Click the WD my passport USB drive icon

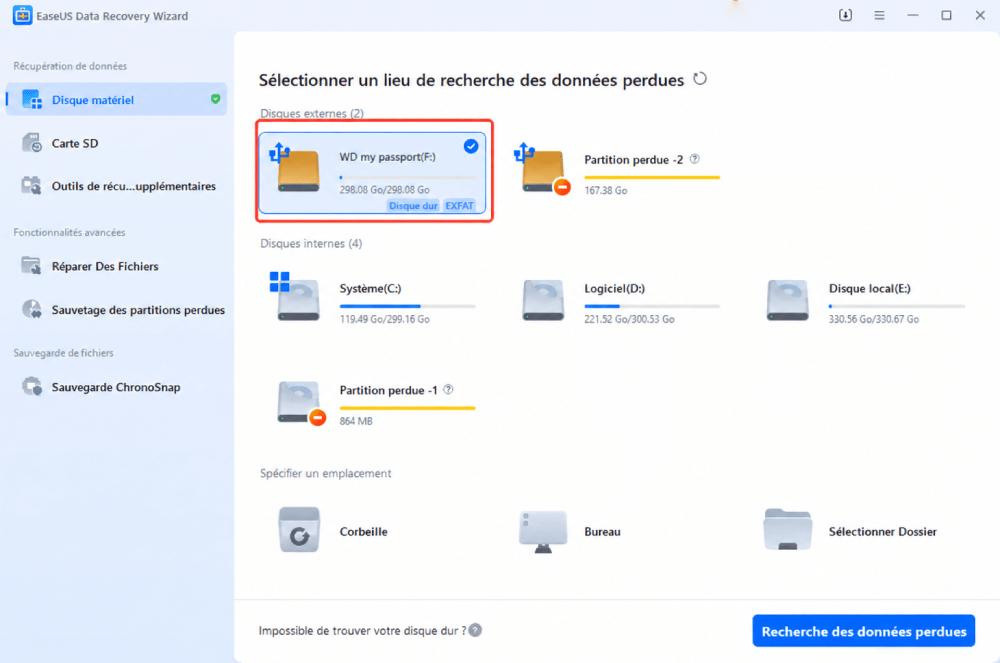point(295,168)
